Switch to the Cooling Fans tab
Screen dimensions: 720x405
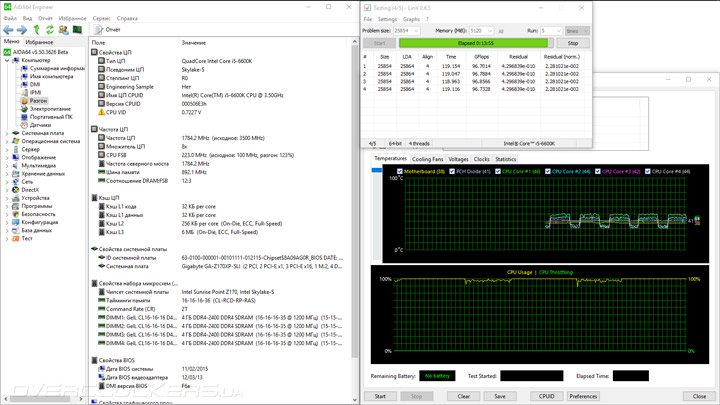click(428, 159)
